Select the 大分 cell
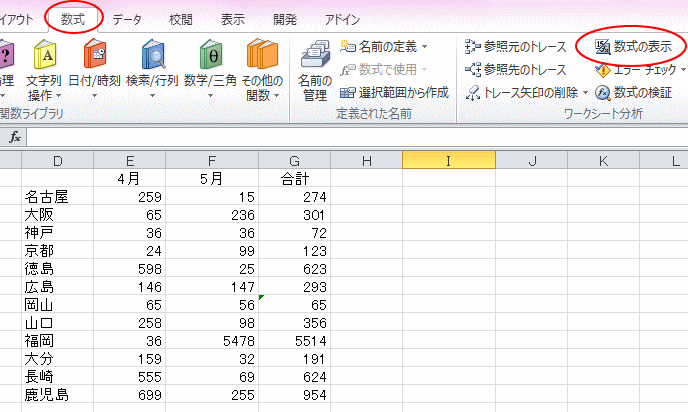This screenshot has width=688, height=412. coord(57,358)
